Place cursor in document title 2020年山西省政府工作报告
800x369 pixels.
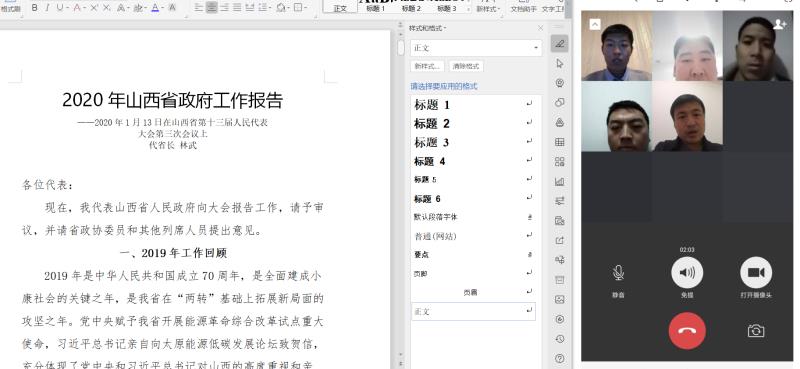172,100
